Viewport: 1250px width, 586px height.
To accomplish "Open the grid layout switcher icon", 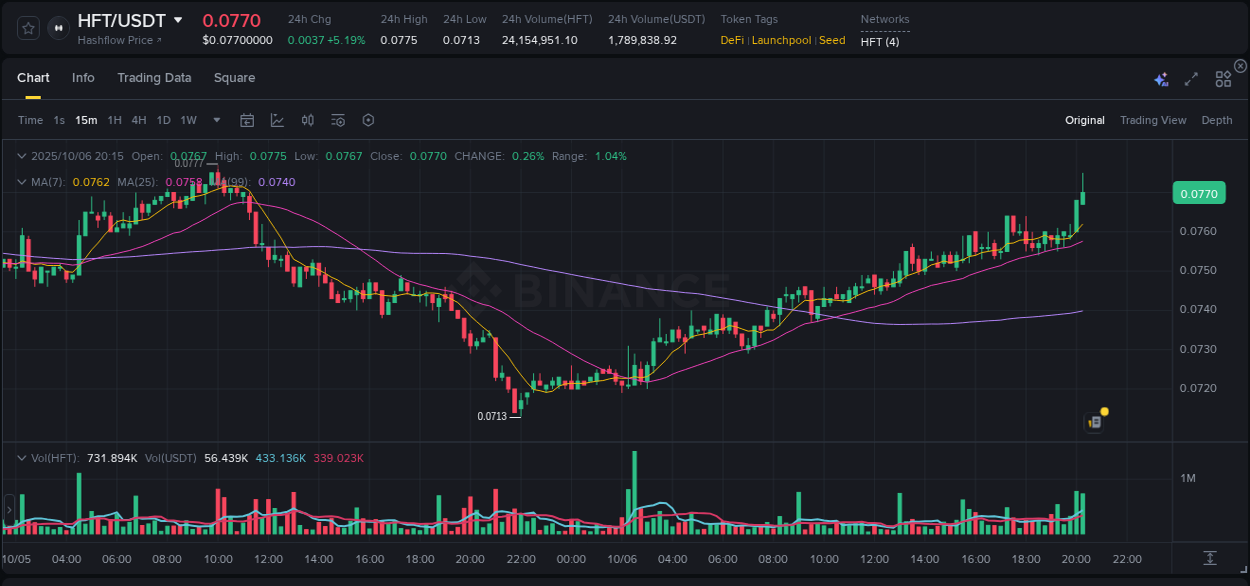I will point(1222,78).
